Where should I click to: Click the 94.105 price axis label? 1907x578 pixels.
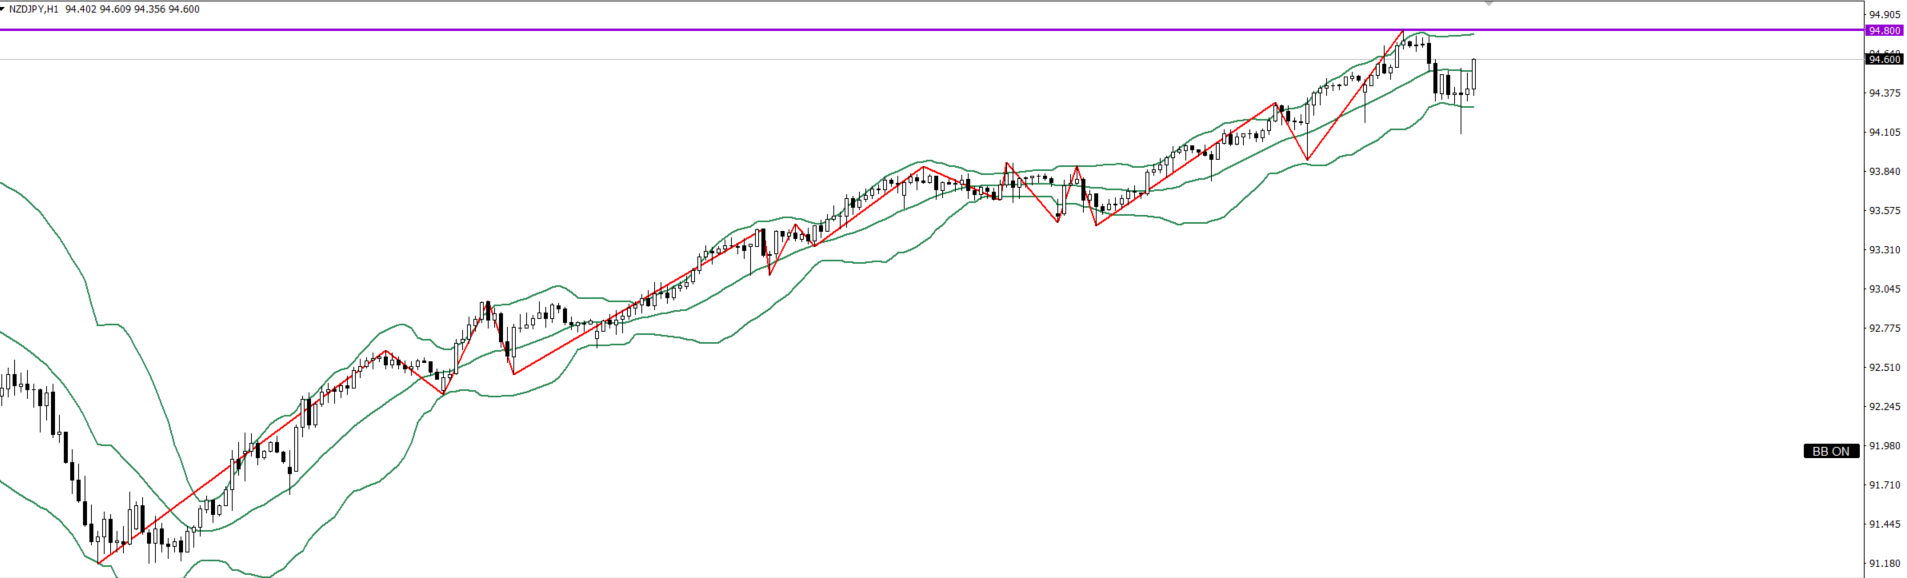(1884, 132)
